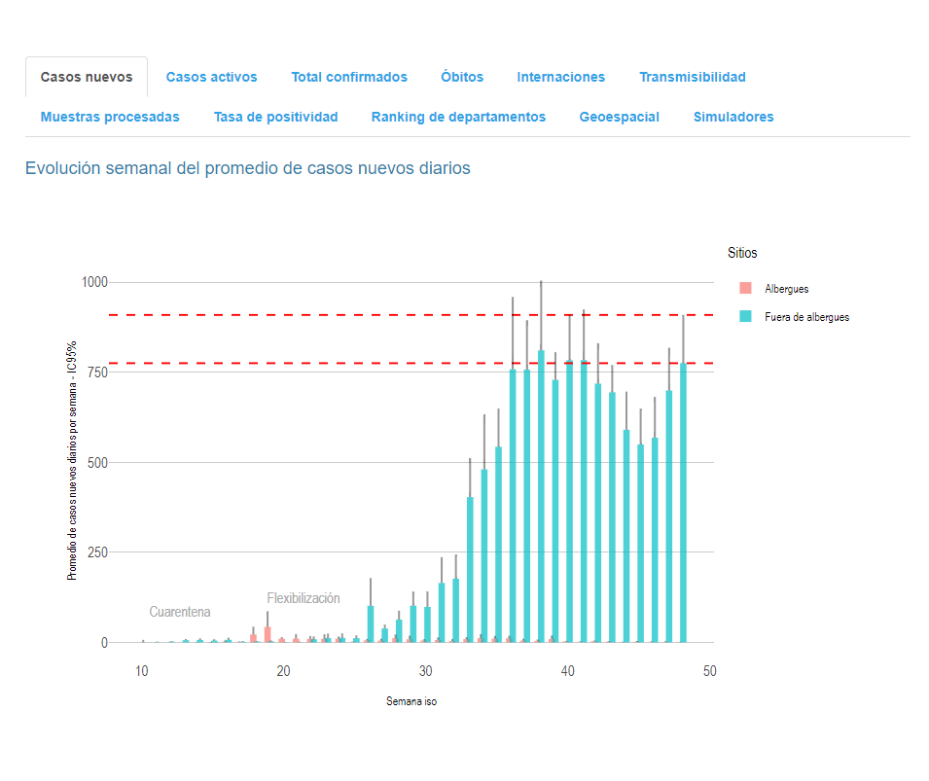Go to the Transmisibilidad tab
The width and height of the screenshot is (929, 781).
692,77
